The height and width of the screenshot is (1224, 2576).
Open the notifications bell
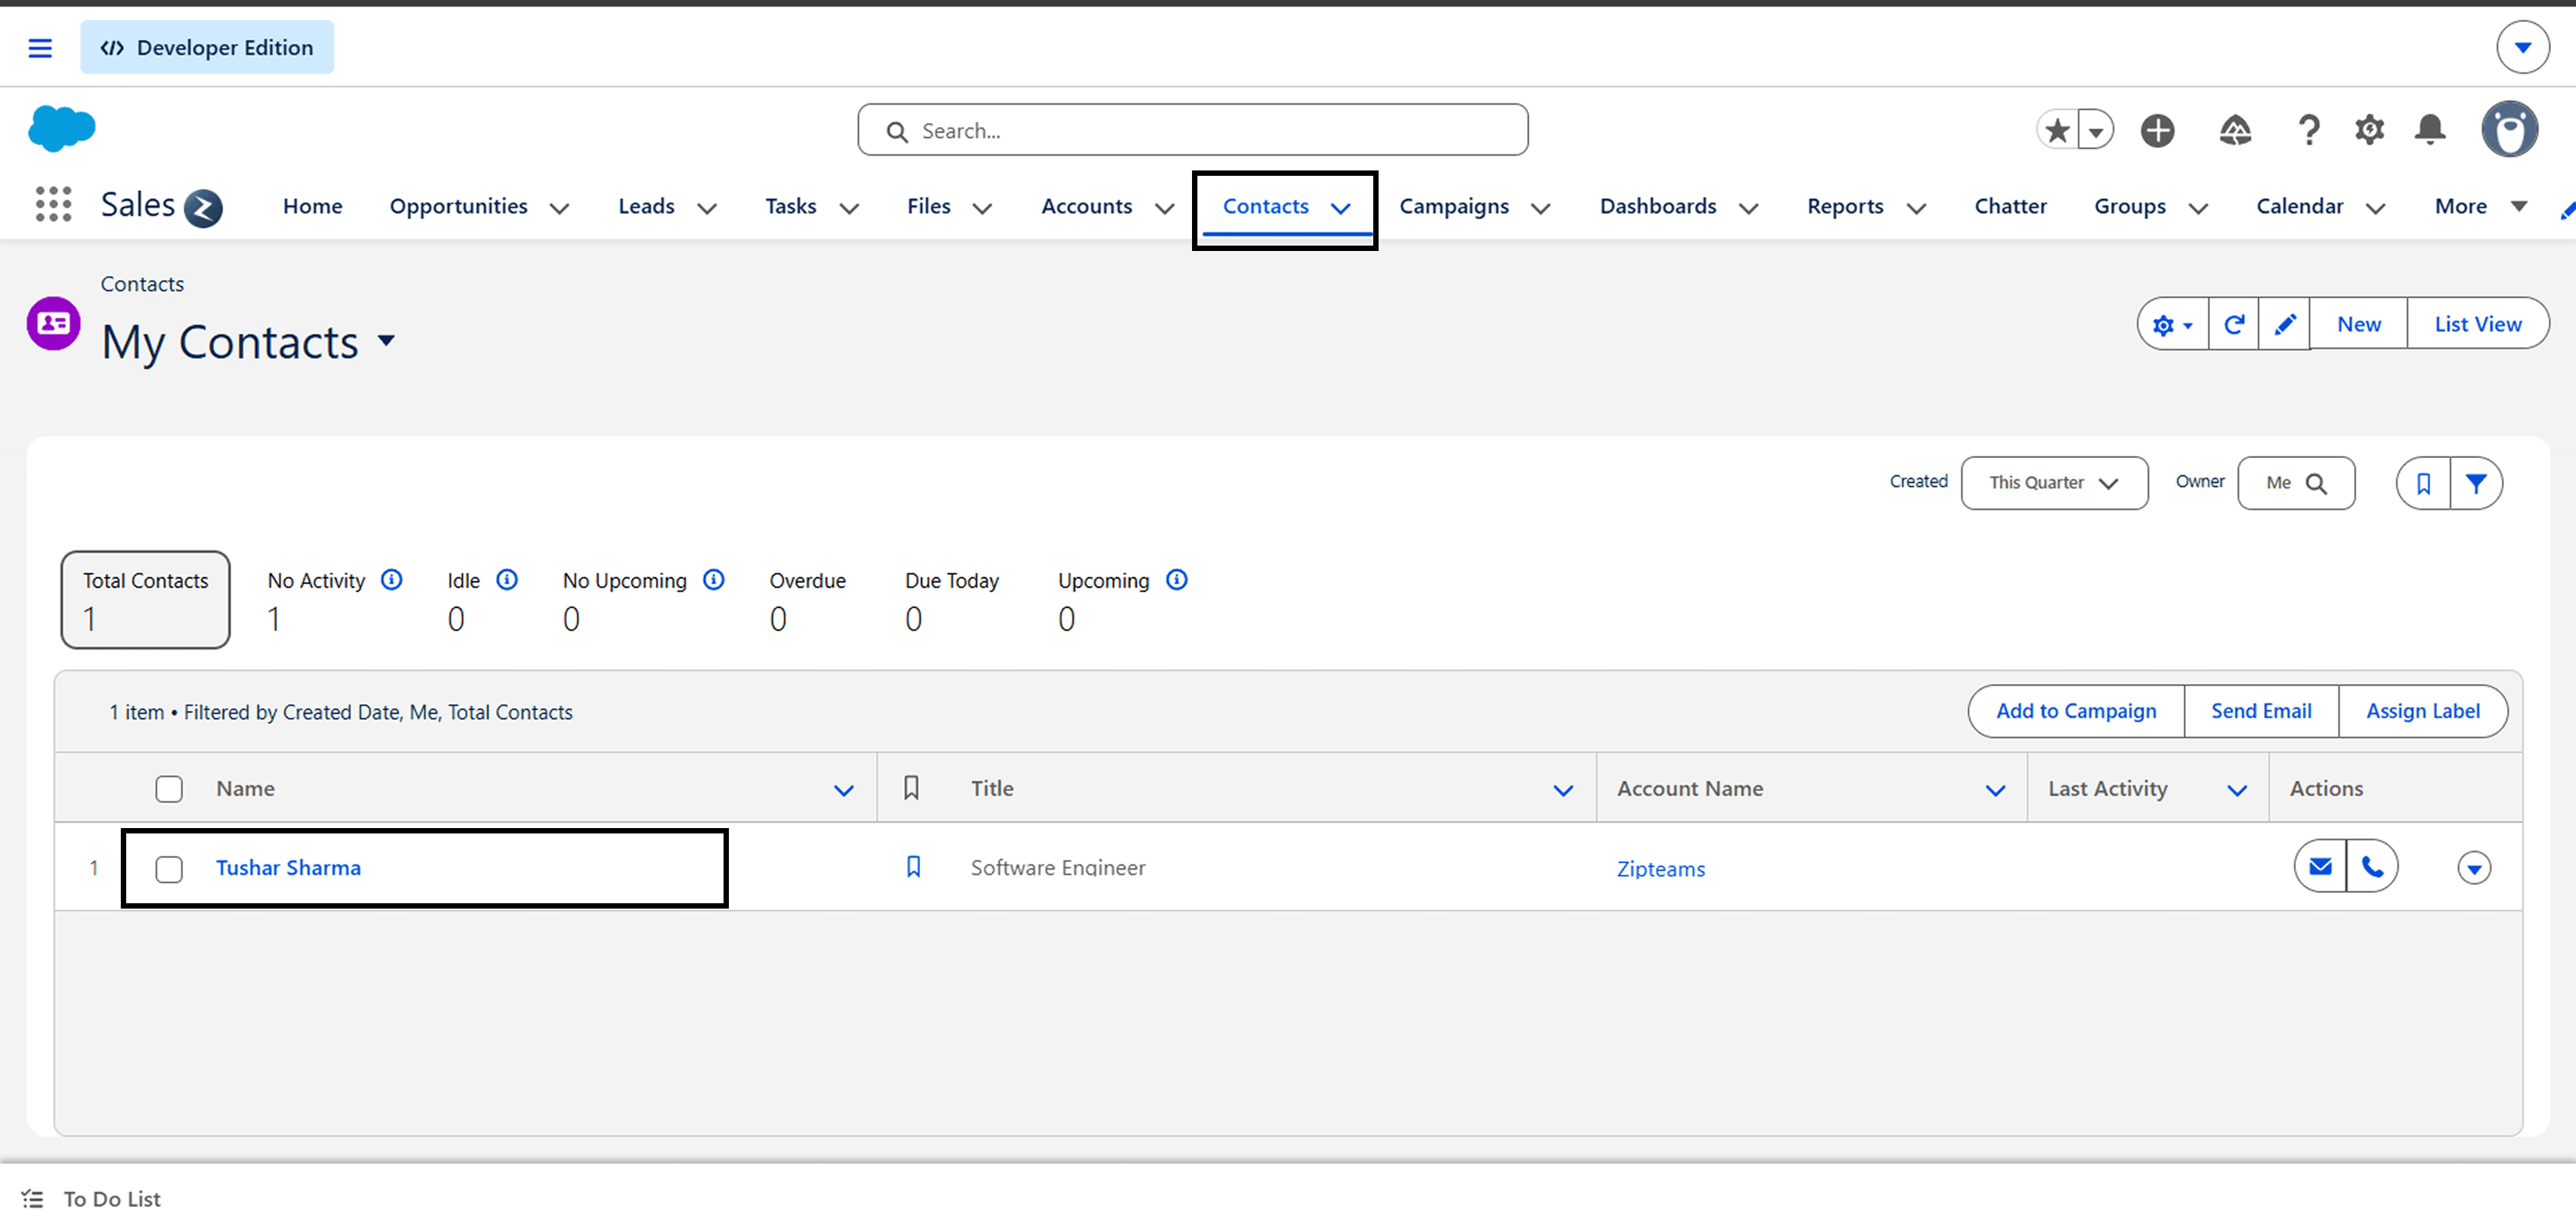pyautogui.click(x=2430, y=130)
